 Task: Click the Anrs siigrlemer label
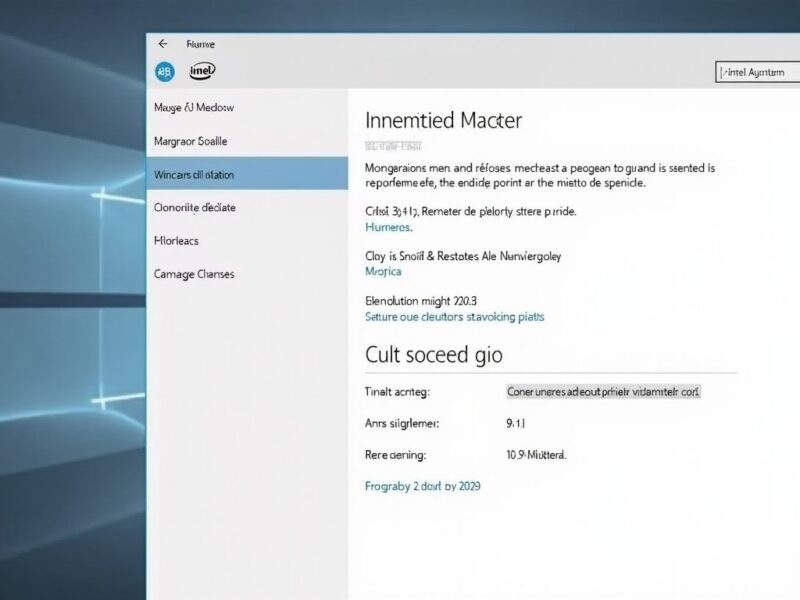click(x=402, y=423)
